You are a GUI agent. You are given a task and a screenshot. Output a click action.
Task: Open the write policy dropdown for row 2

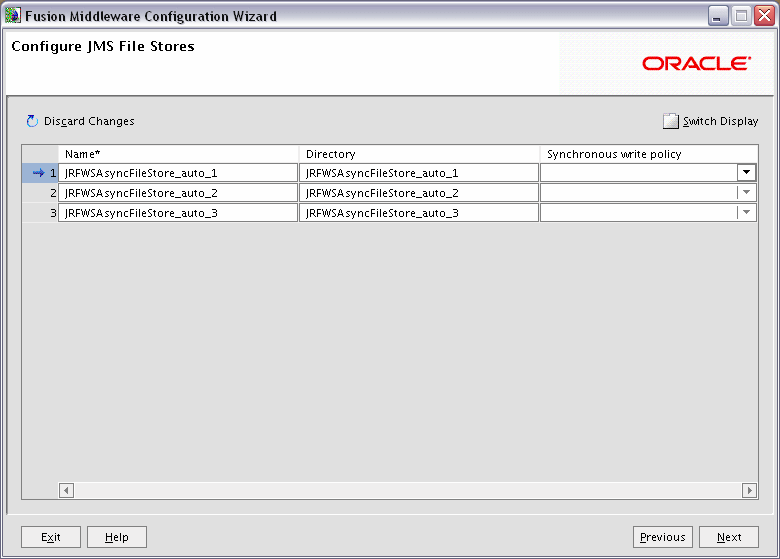(x=746, y=192)
